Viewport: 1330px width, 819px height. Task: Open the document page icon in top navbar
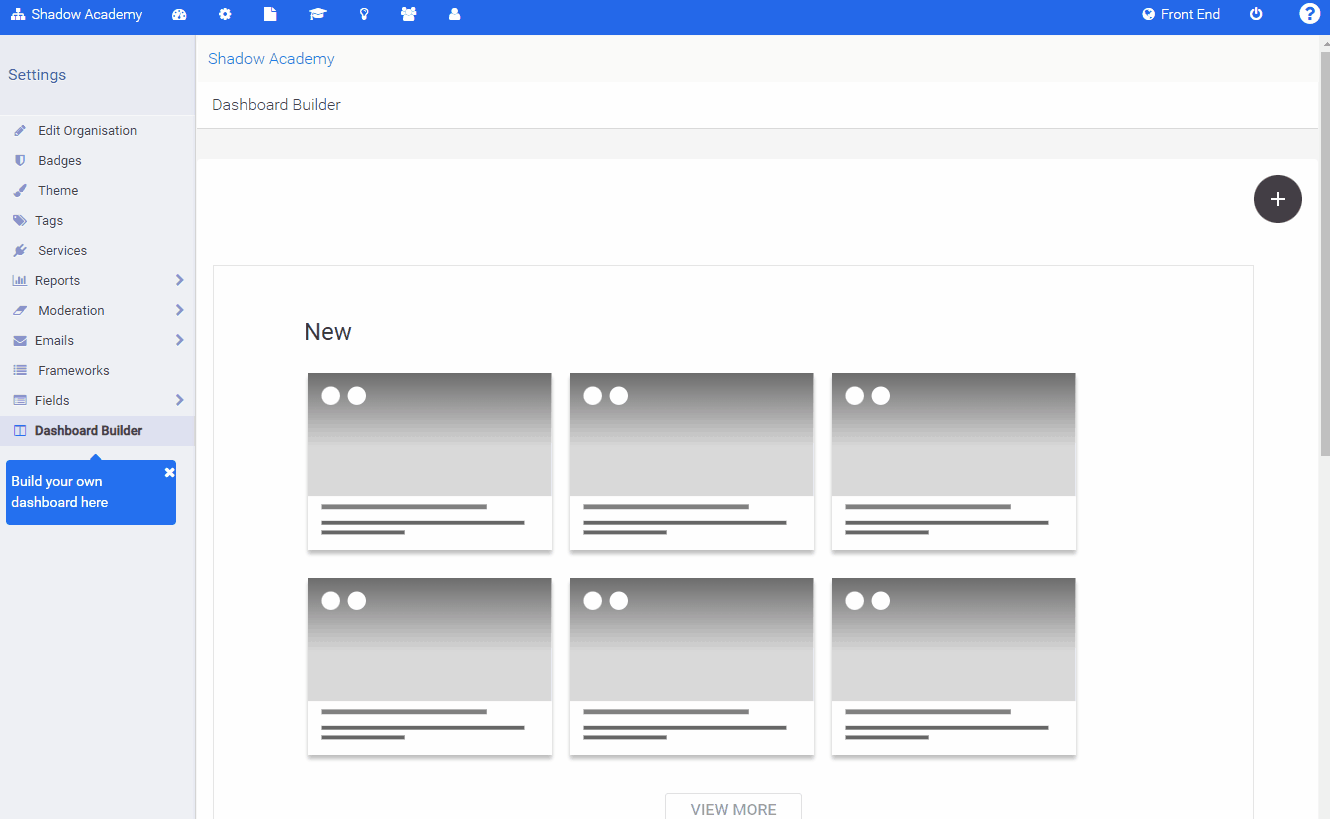(x=270, y=14)
